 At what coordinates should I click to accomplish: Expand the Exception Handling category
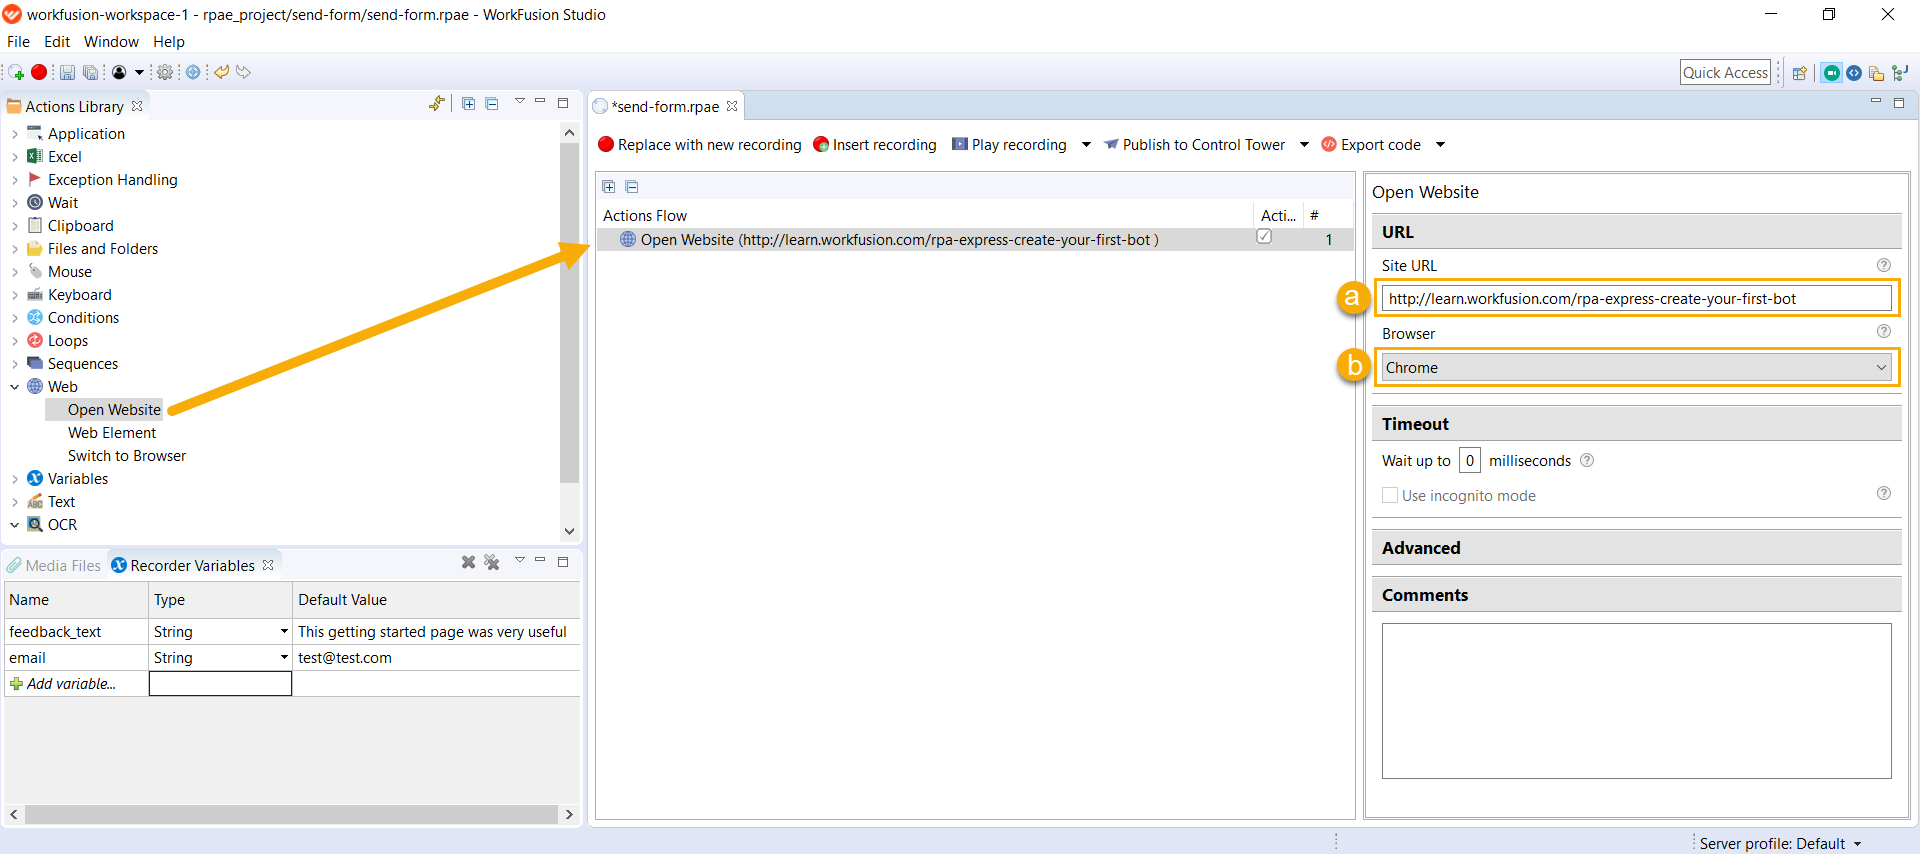(x=14, y=180)
